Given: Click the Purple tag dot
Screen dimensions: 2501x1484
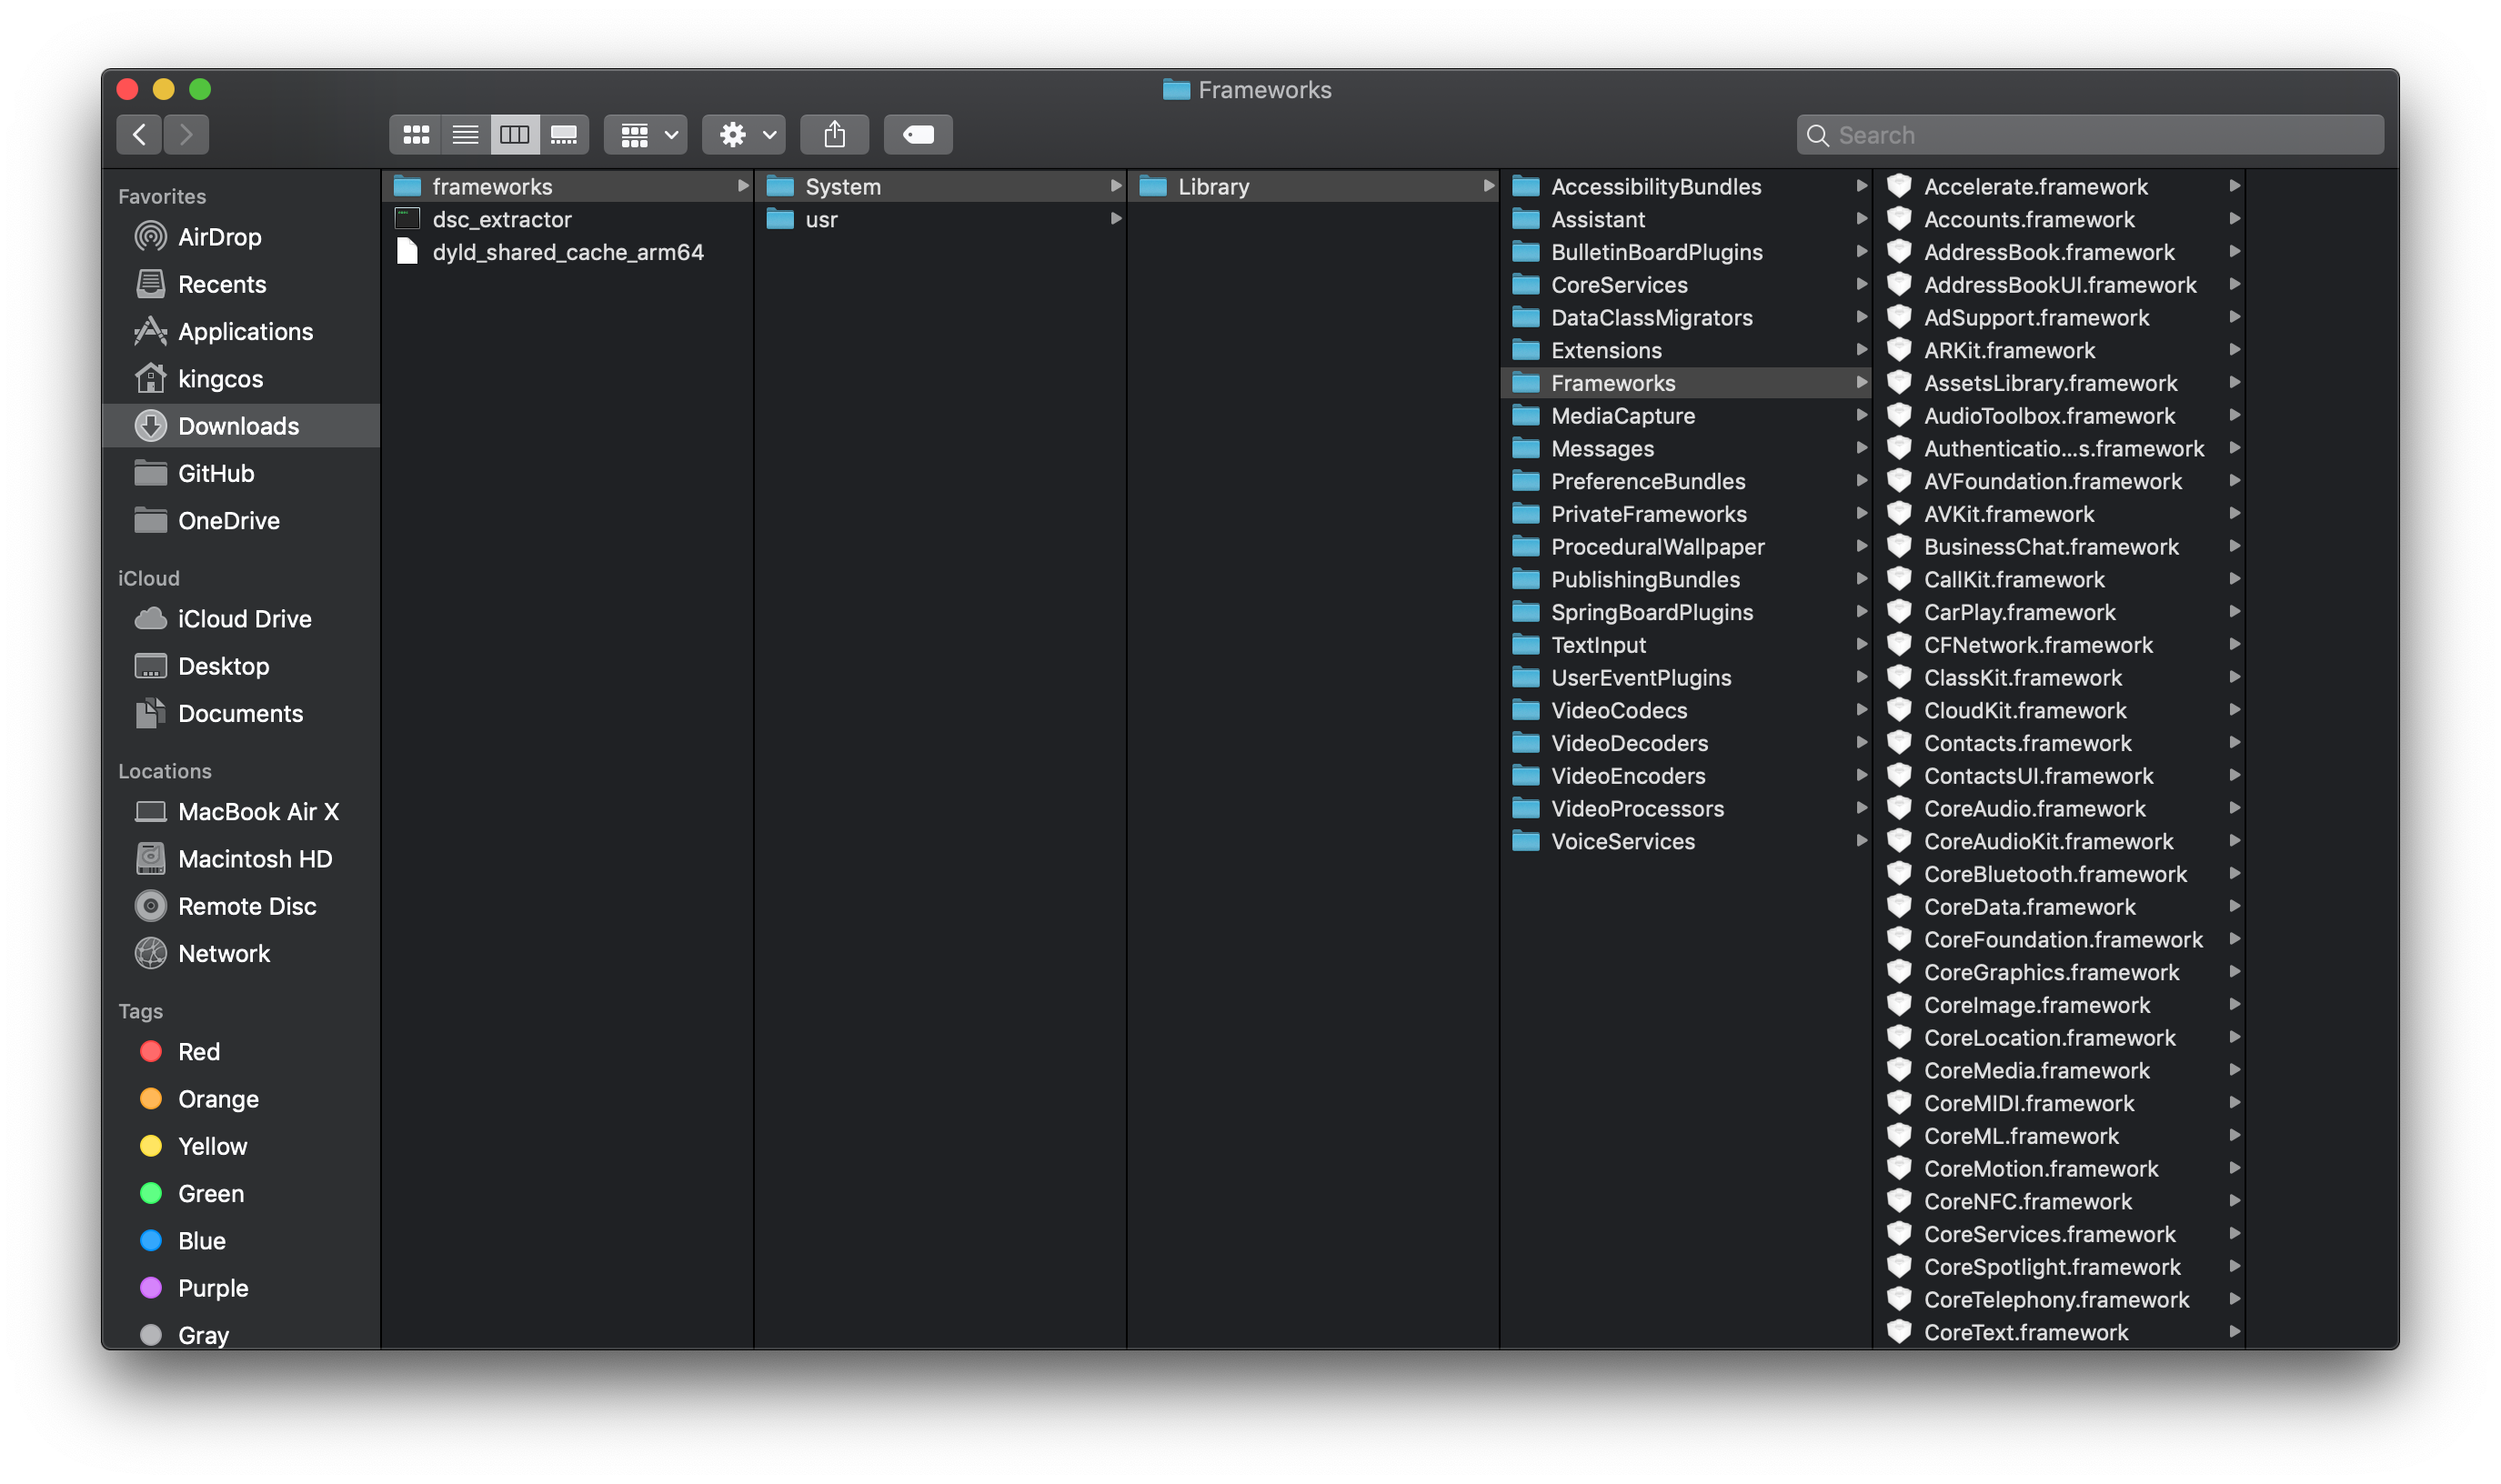Looking at the screenshot, I should pos(151,1288).
